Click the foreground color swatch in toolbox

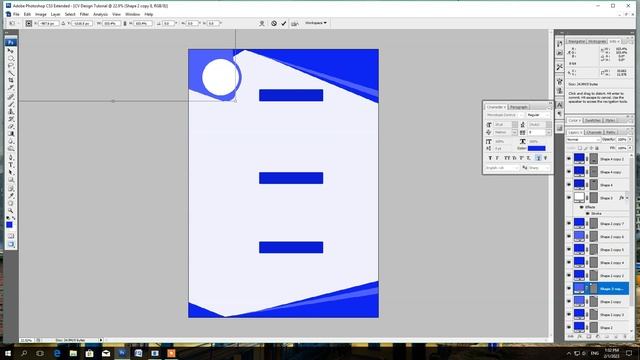coord(9,225)
